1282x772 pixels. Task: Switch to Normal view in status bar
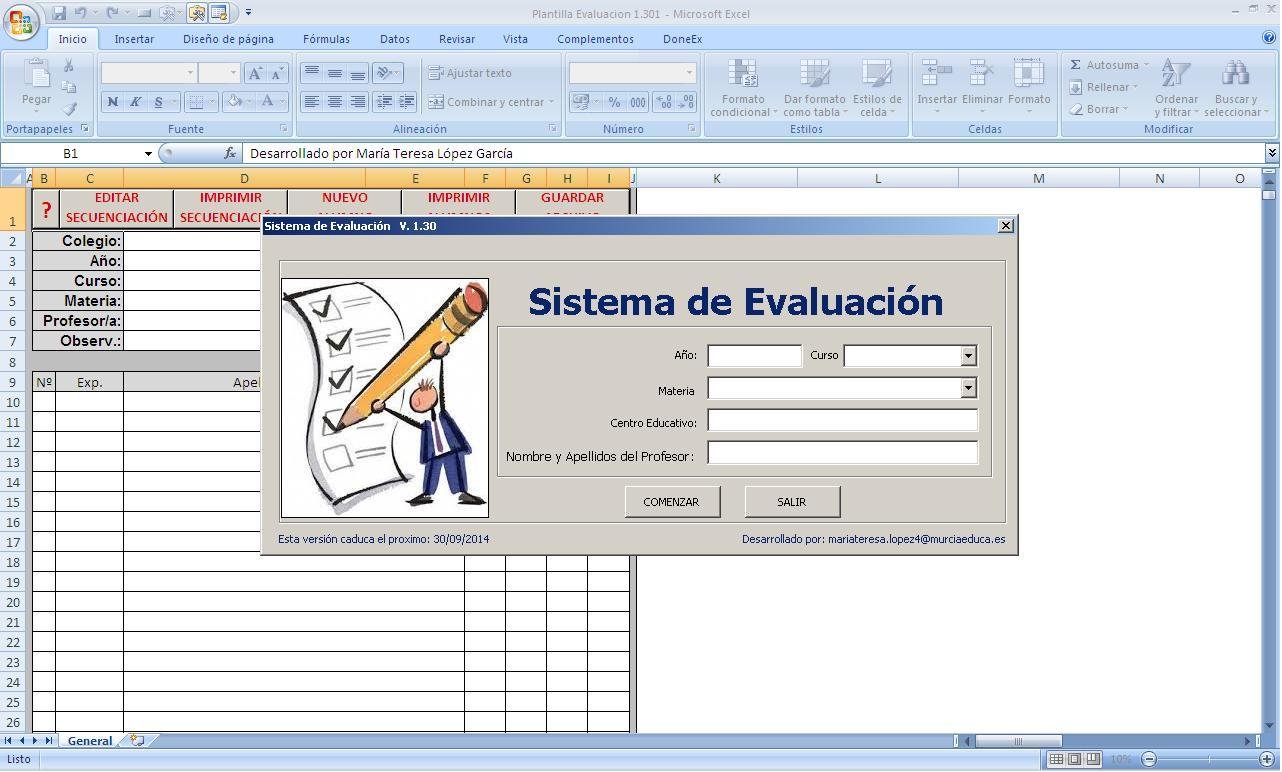tap(1056, 760)
